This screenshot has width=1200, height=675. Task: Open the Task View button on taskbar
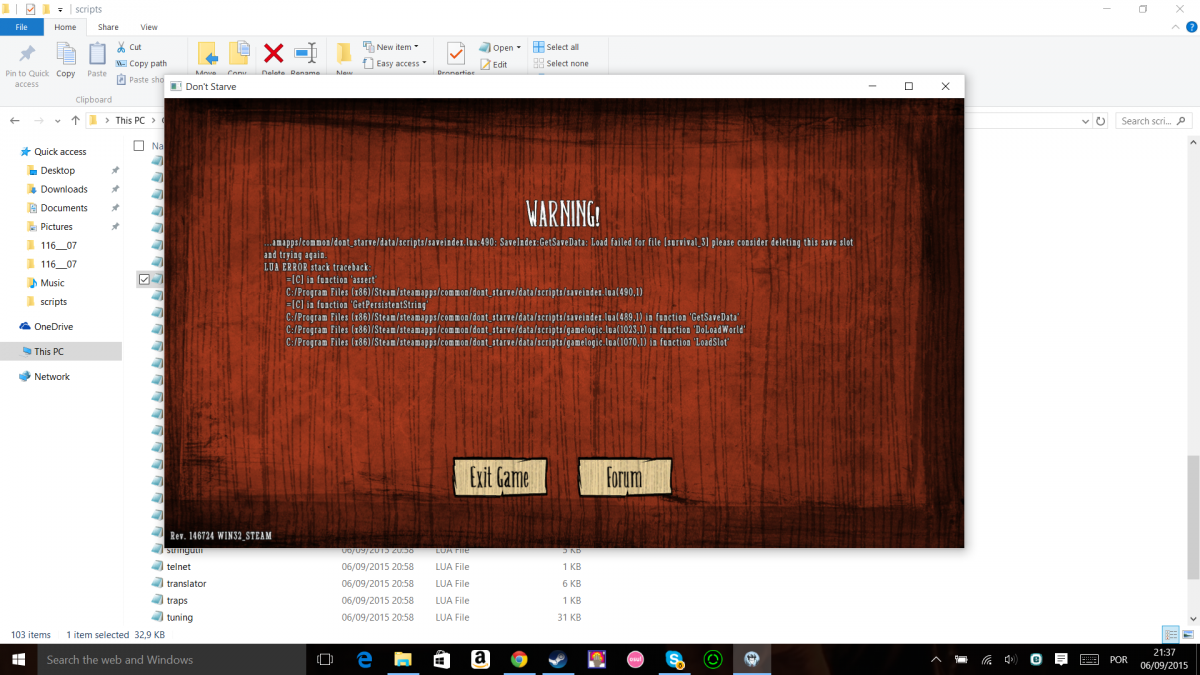pyautogui.click(x=324, y=659)
